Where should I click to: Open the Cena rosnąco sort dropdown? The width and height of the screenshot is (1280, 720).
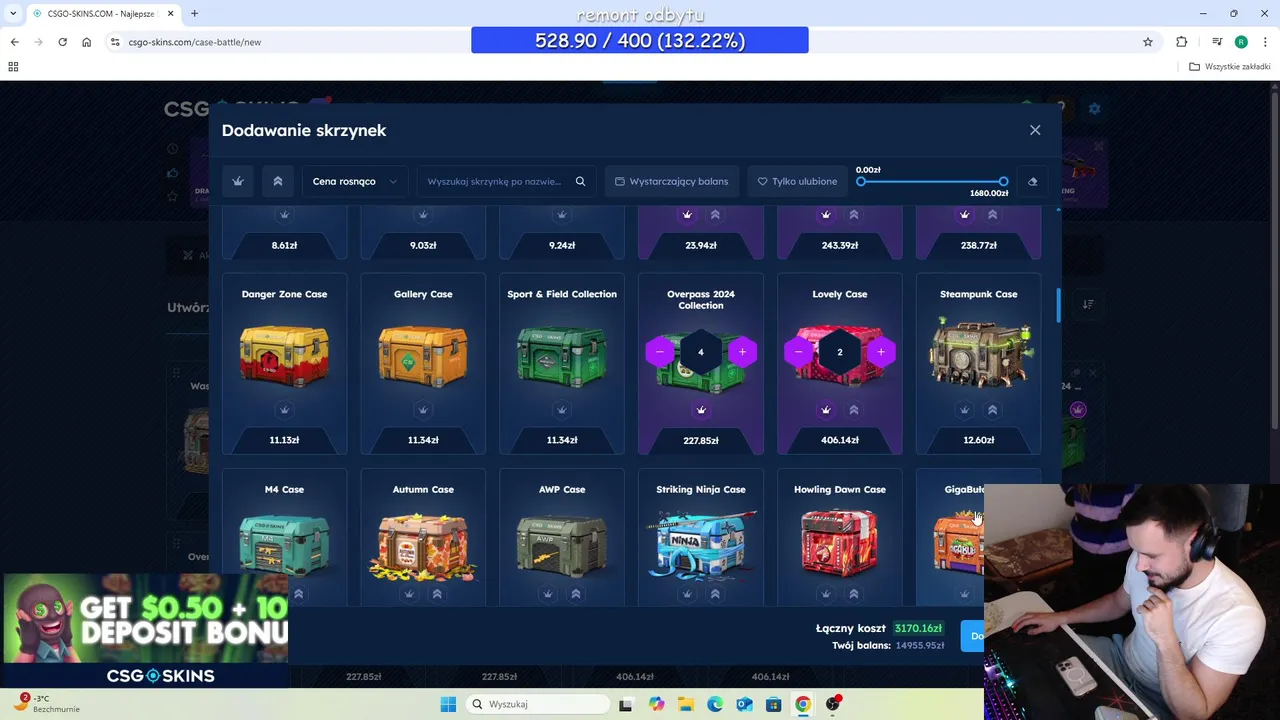click(x=355, y=181)
